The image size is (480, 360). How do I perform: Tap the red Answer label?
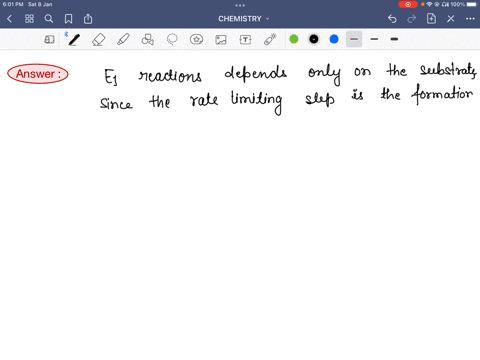point(38,74)
